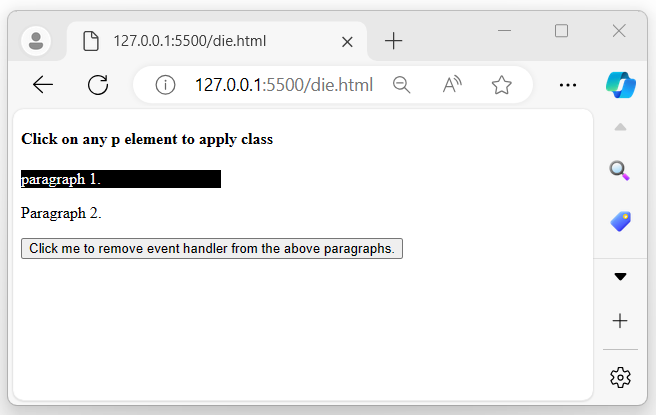This screenshot has width=656, height=415.
Task: Open sidebar search magnifier icon
Action: [x=620, y=171]
